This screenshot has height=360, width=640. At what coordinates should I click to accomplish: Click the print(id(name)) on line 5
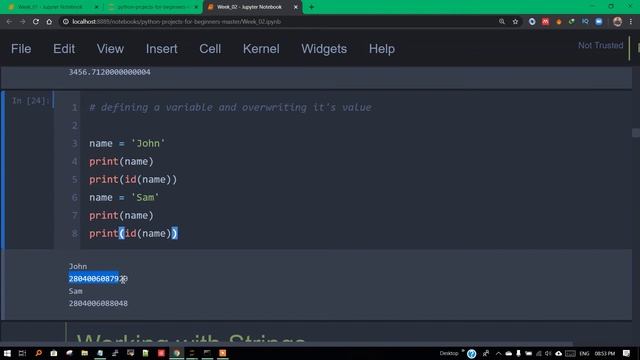tap(133, 179)
